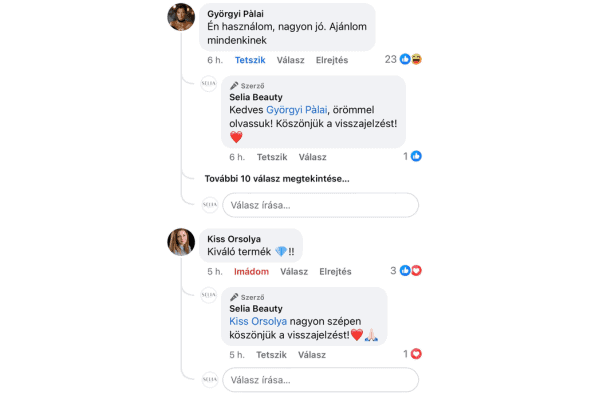The width and height of the screenshot is (600, 400).
Task: Open Kiss Orsolya's profile picture
Action: [181, 242]
